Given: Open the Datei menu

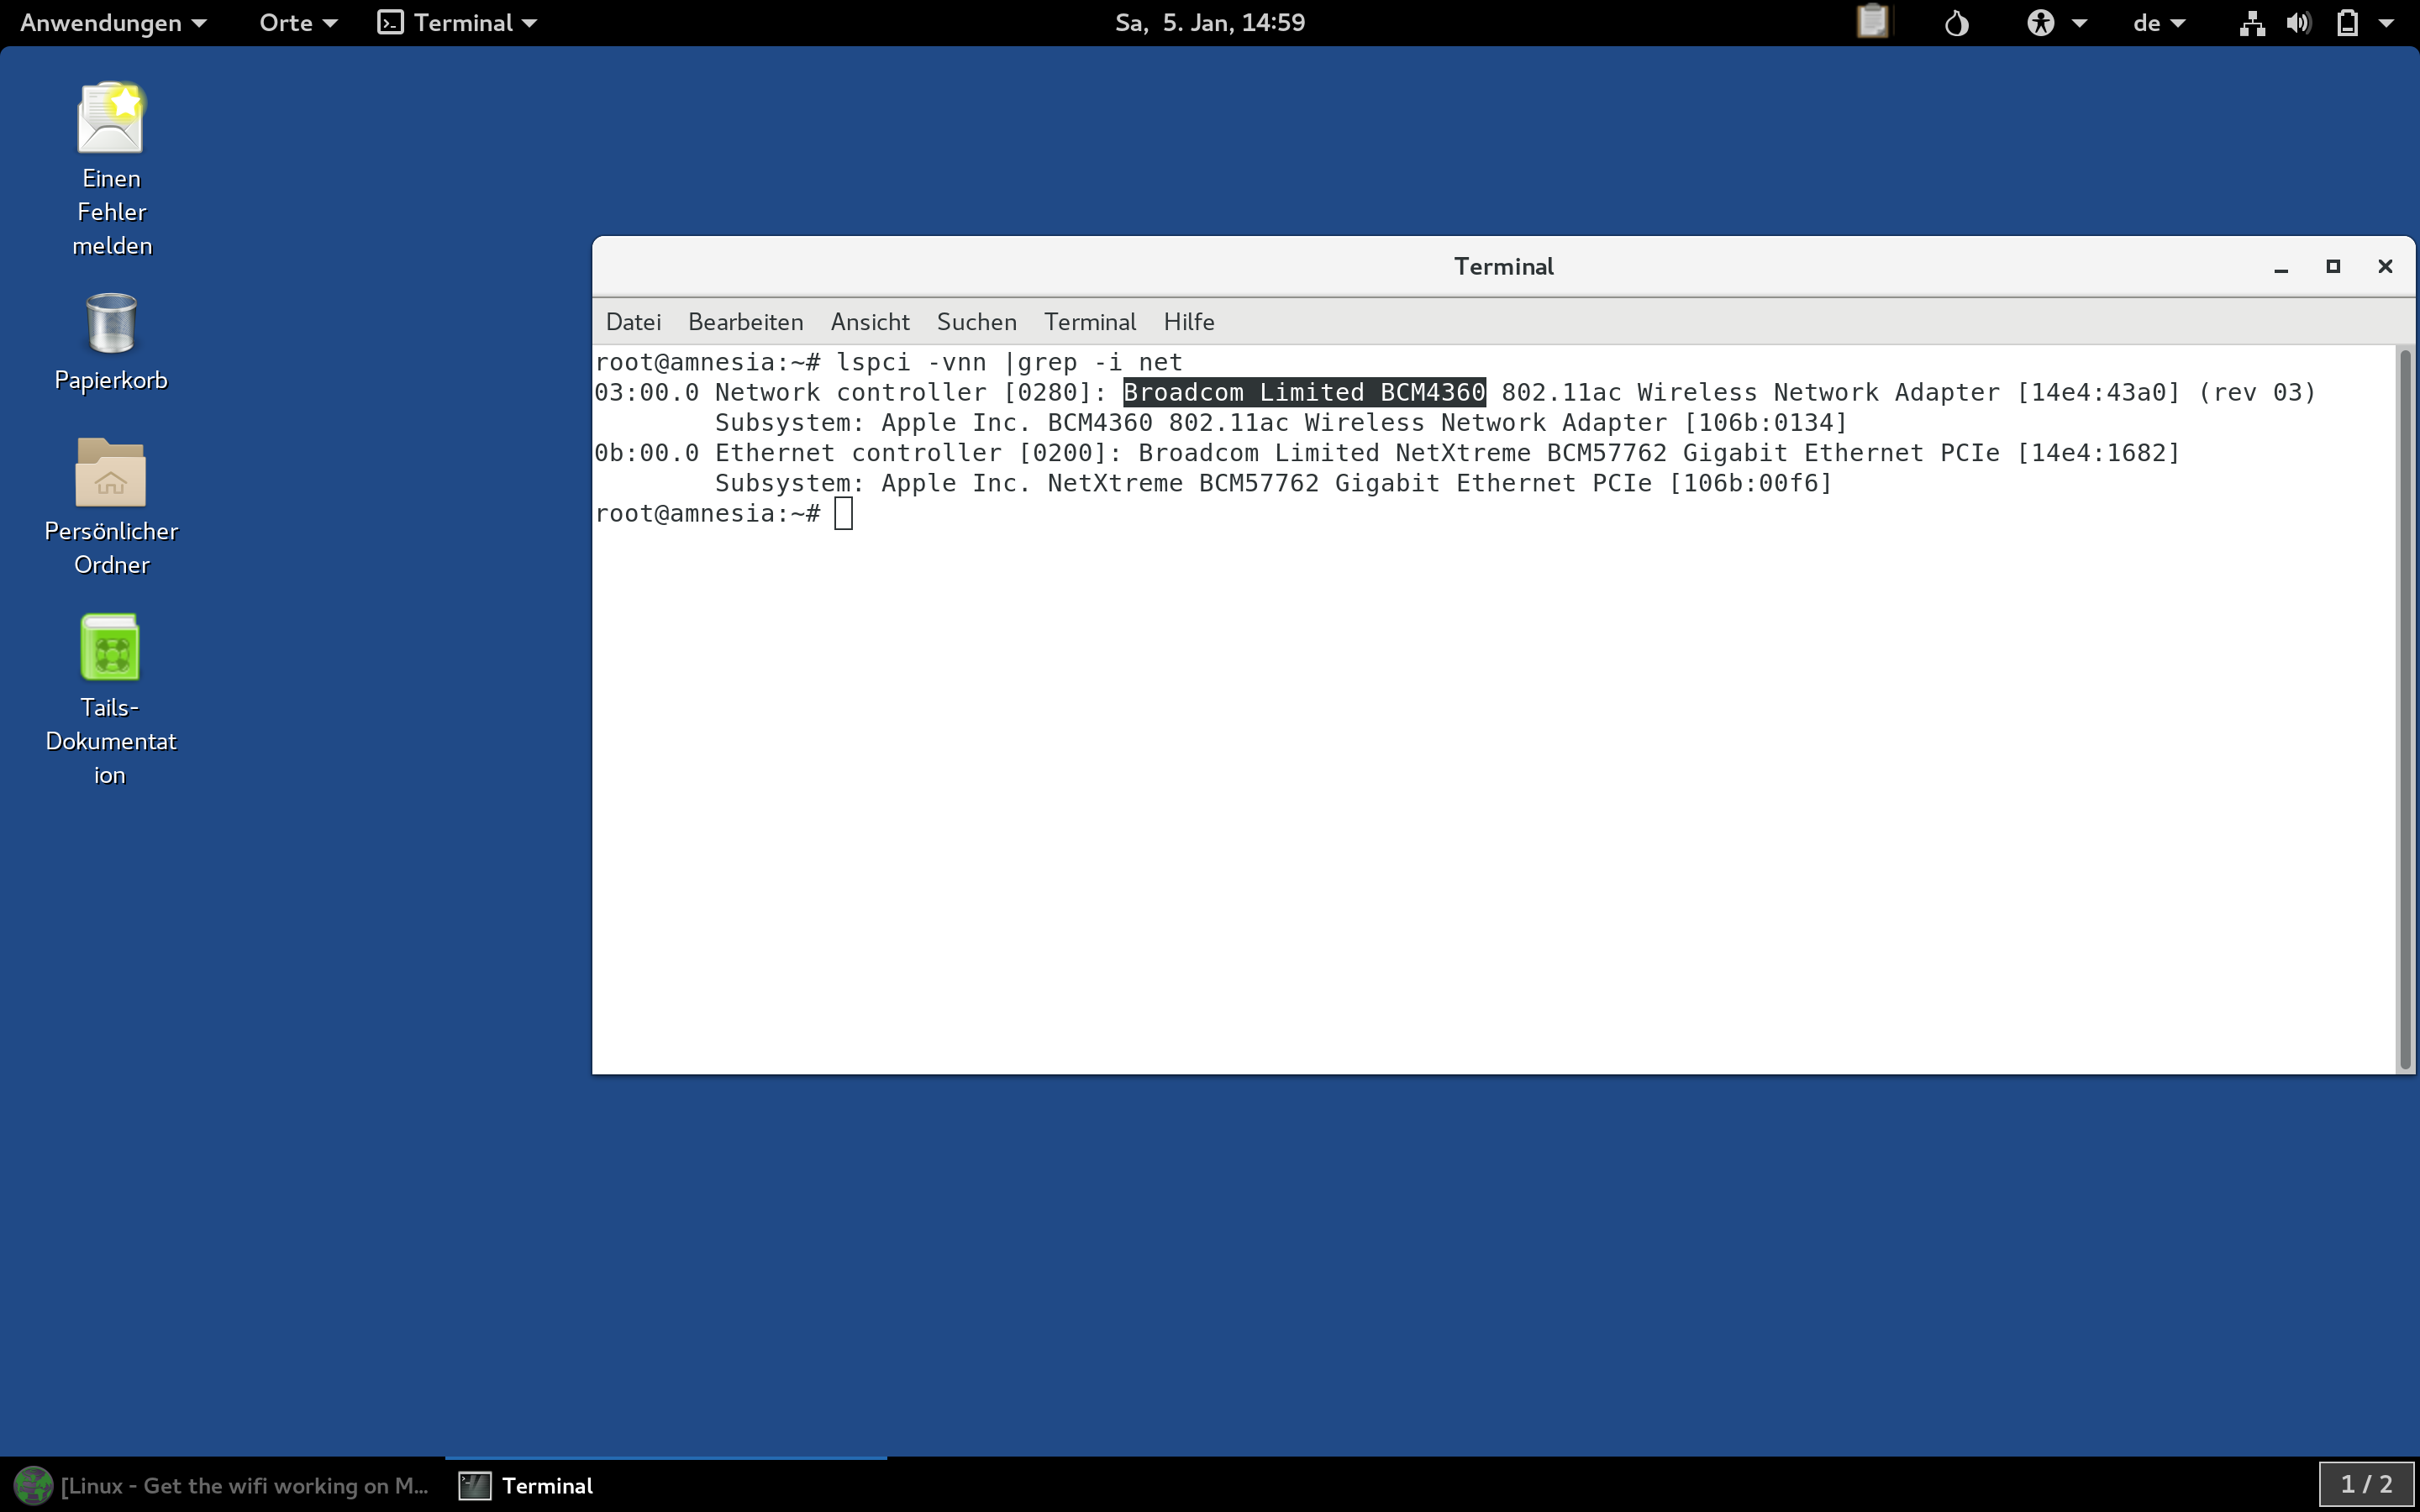Looking at the screenshot, I should coord(633,322).
